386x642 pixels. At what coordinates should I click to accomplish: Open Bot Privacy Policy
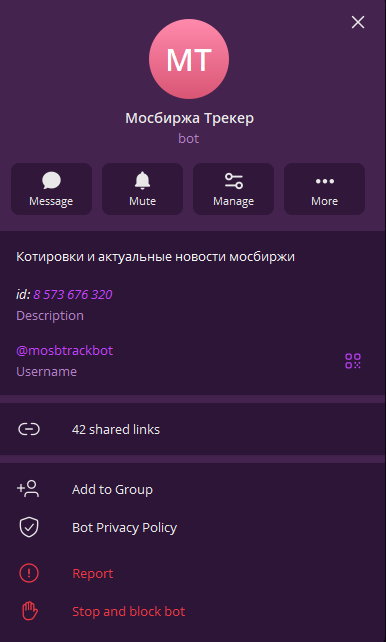coord(192,527)
